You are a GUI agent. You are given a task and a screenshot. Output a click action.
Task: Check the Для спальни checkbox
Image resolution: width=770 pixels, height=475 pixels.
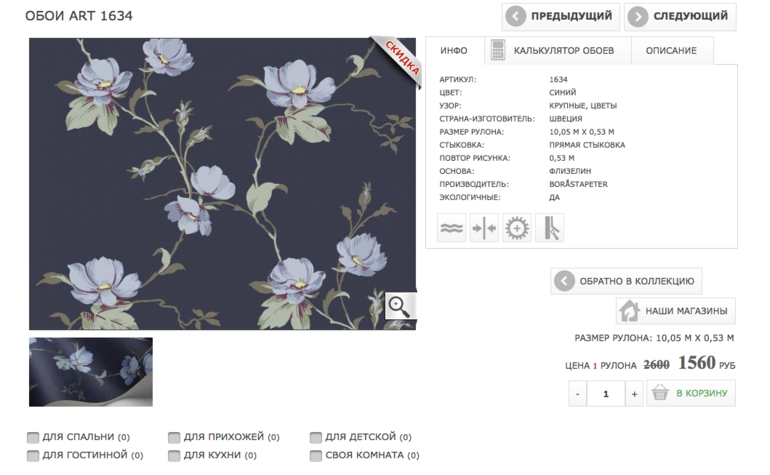tap(33, 437)
